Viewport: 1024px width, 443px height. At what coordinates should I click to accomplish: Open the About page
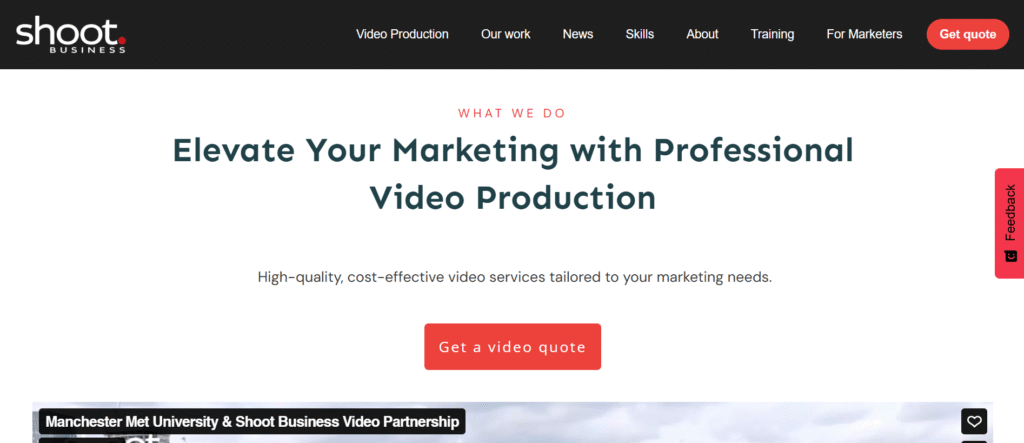pyautogui.click(x=702, y=34)
